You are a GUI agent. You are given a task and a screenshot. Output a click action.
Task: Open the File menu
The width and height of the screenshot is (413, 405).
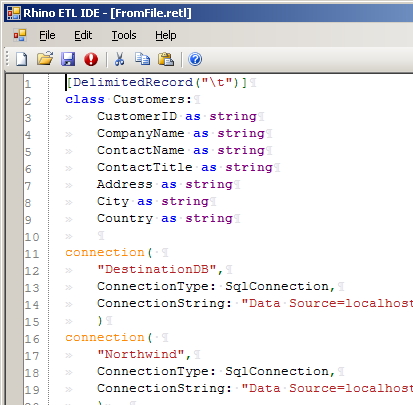47,35
